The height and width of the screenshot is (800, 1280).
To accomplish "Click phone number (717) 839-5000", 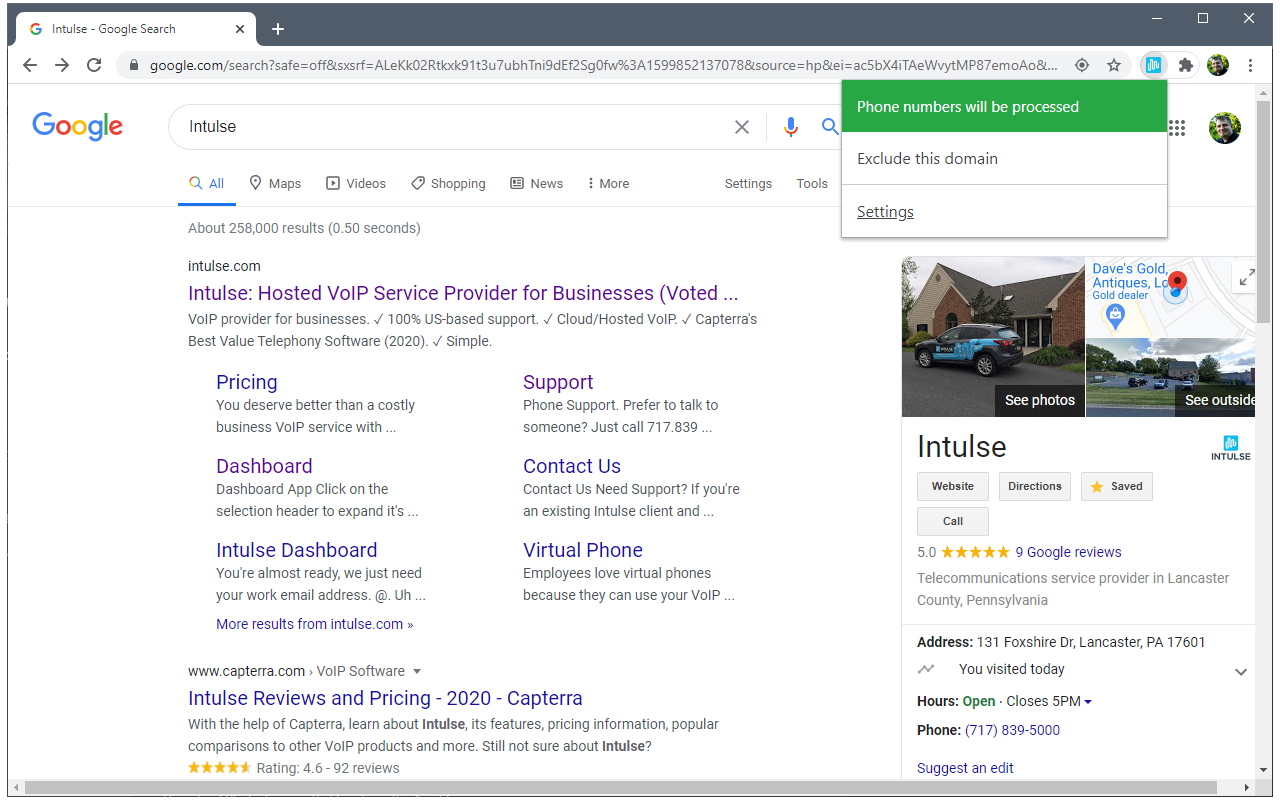I will tap(1012, 730).
